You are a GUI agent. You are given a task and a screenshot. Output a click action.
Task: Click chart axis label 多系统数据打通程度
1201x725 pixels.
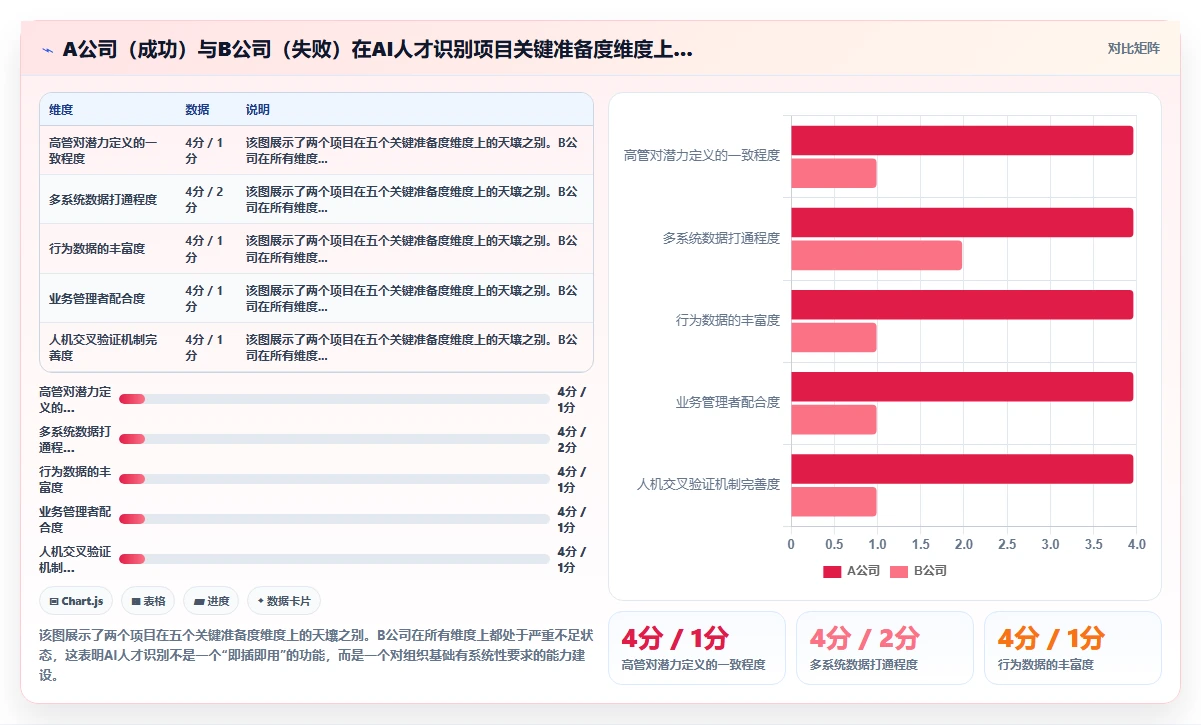coord(721,238)
